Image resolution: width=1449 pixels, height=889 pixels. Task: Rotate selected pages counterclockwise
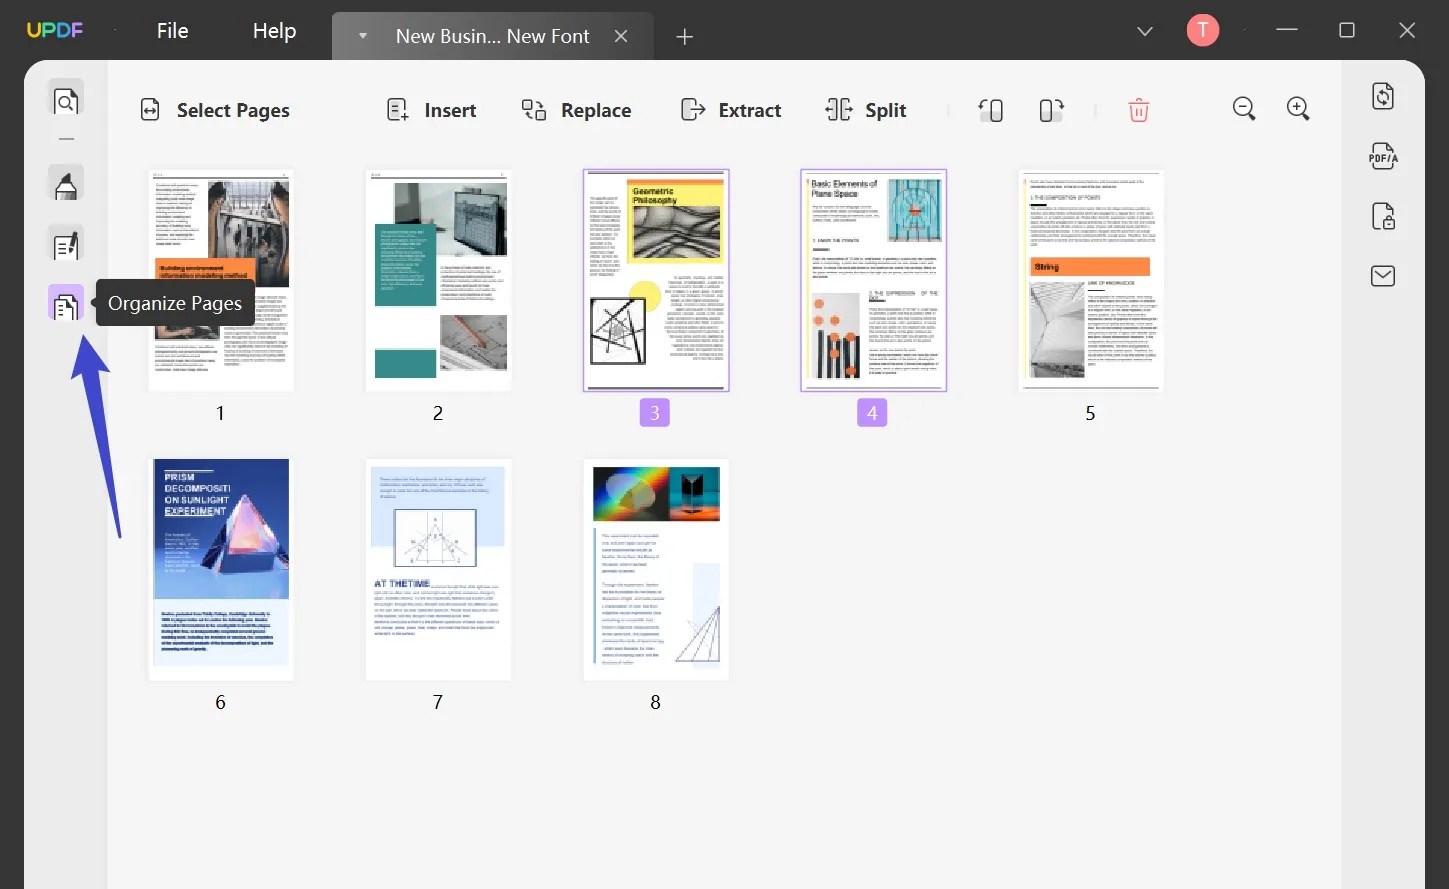tap(990, 109)
